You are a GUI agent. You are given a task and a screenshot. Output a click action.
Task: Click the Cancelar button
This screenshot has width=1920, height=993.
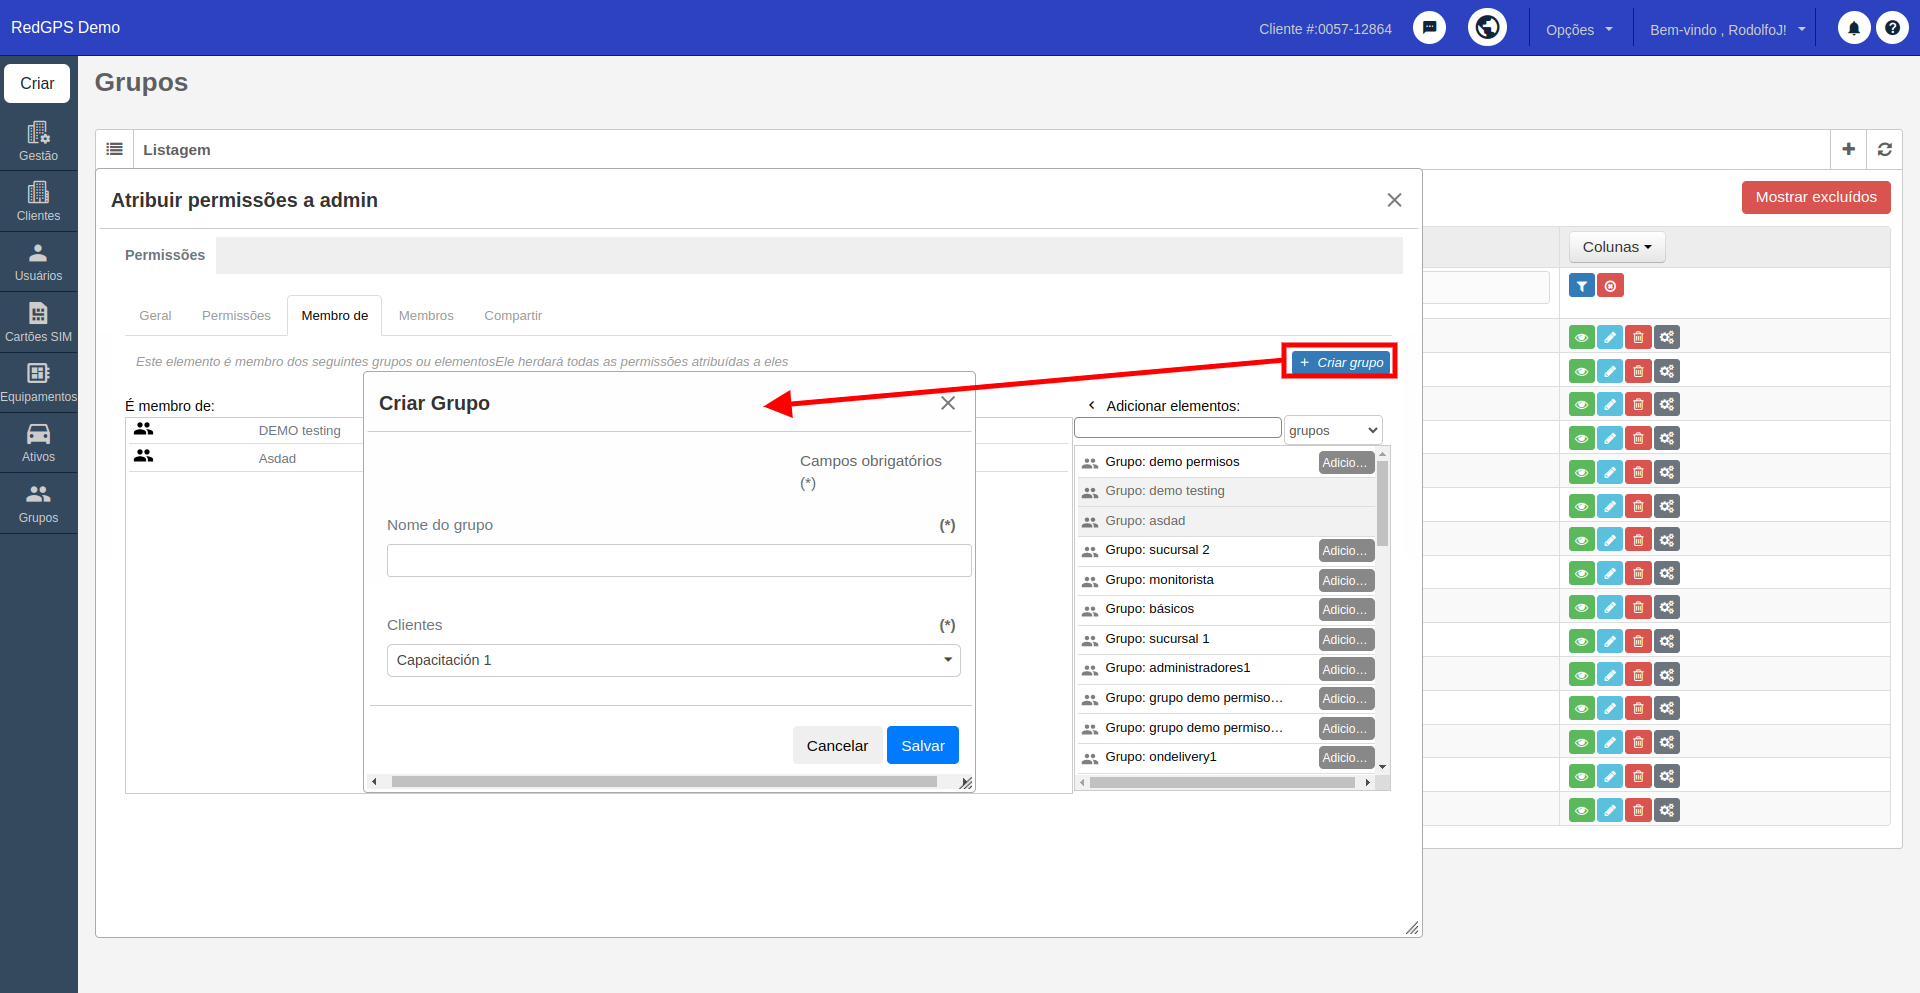pyautogui.click(x=837, y=745)
